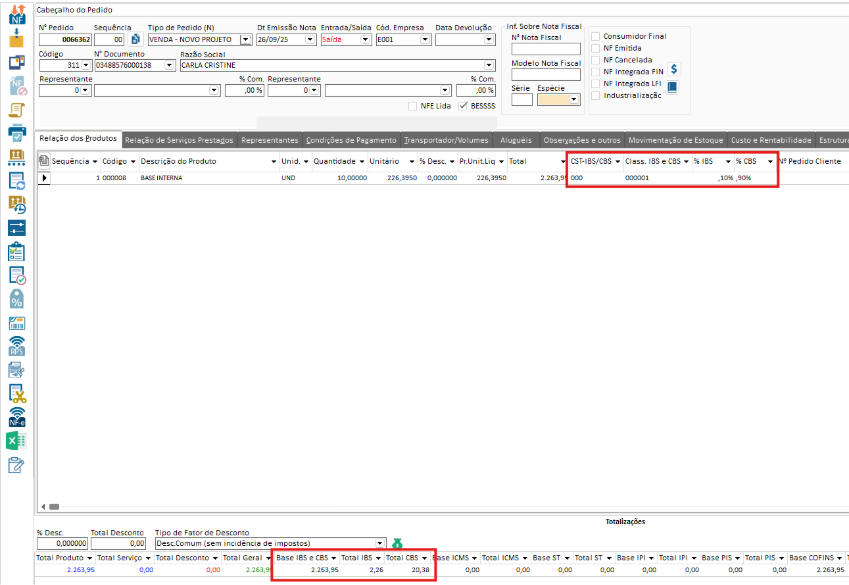849x585 pixels.
Task: Click the barcode icon in left sidebar
Action: coord(15,323)
